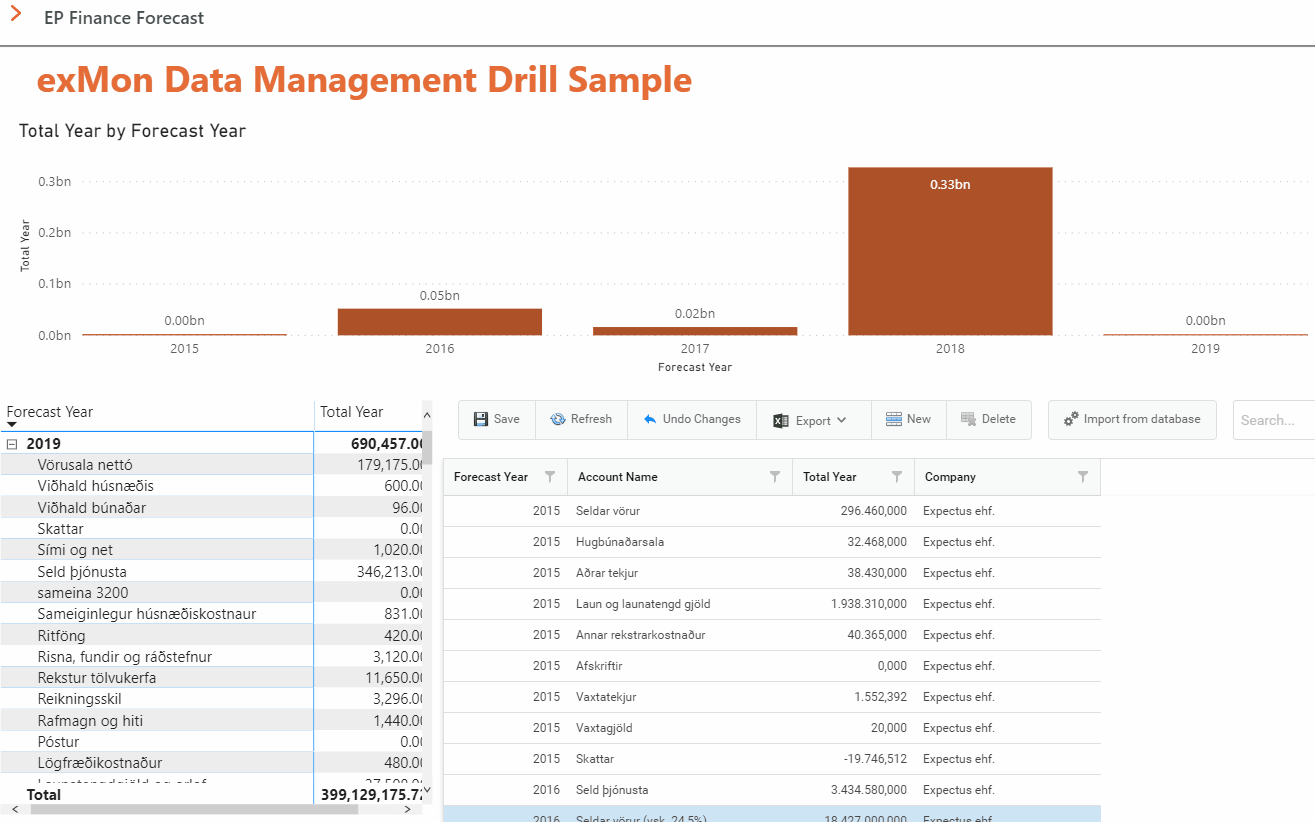Select the sameina 3200 row
This screenshot has width=1315, height=822.
(211, 593)
